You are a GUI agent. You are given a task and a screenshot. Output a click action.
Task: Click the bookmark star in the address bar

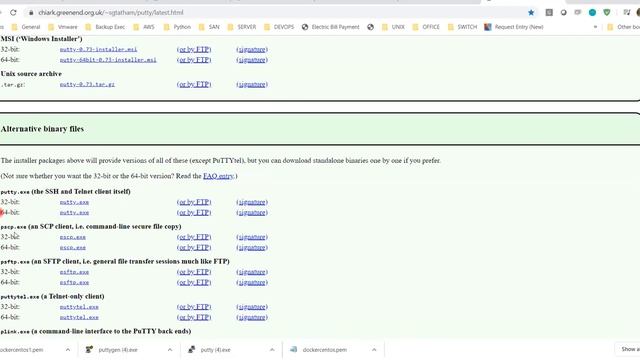531,13
